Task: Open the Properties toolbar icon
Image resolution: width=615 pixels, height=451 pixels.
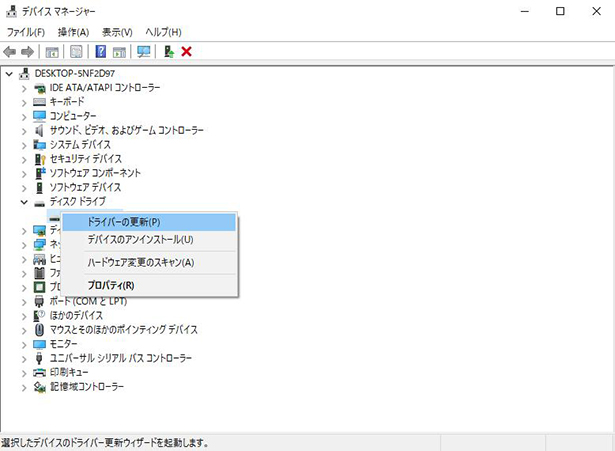Action: [76, 52]
